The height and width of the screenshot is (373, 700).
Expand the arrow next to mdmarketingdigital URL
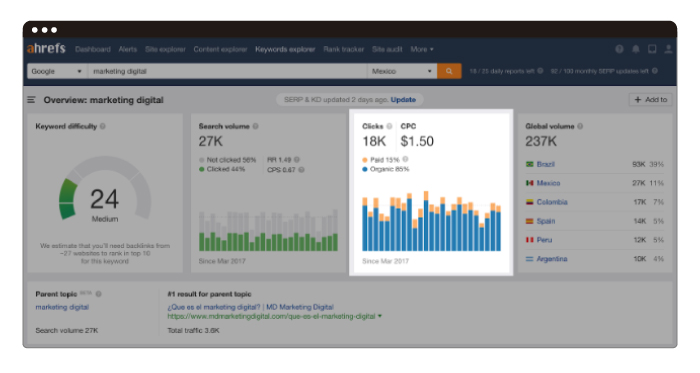(x=380, y=316)
